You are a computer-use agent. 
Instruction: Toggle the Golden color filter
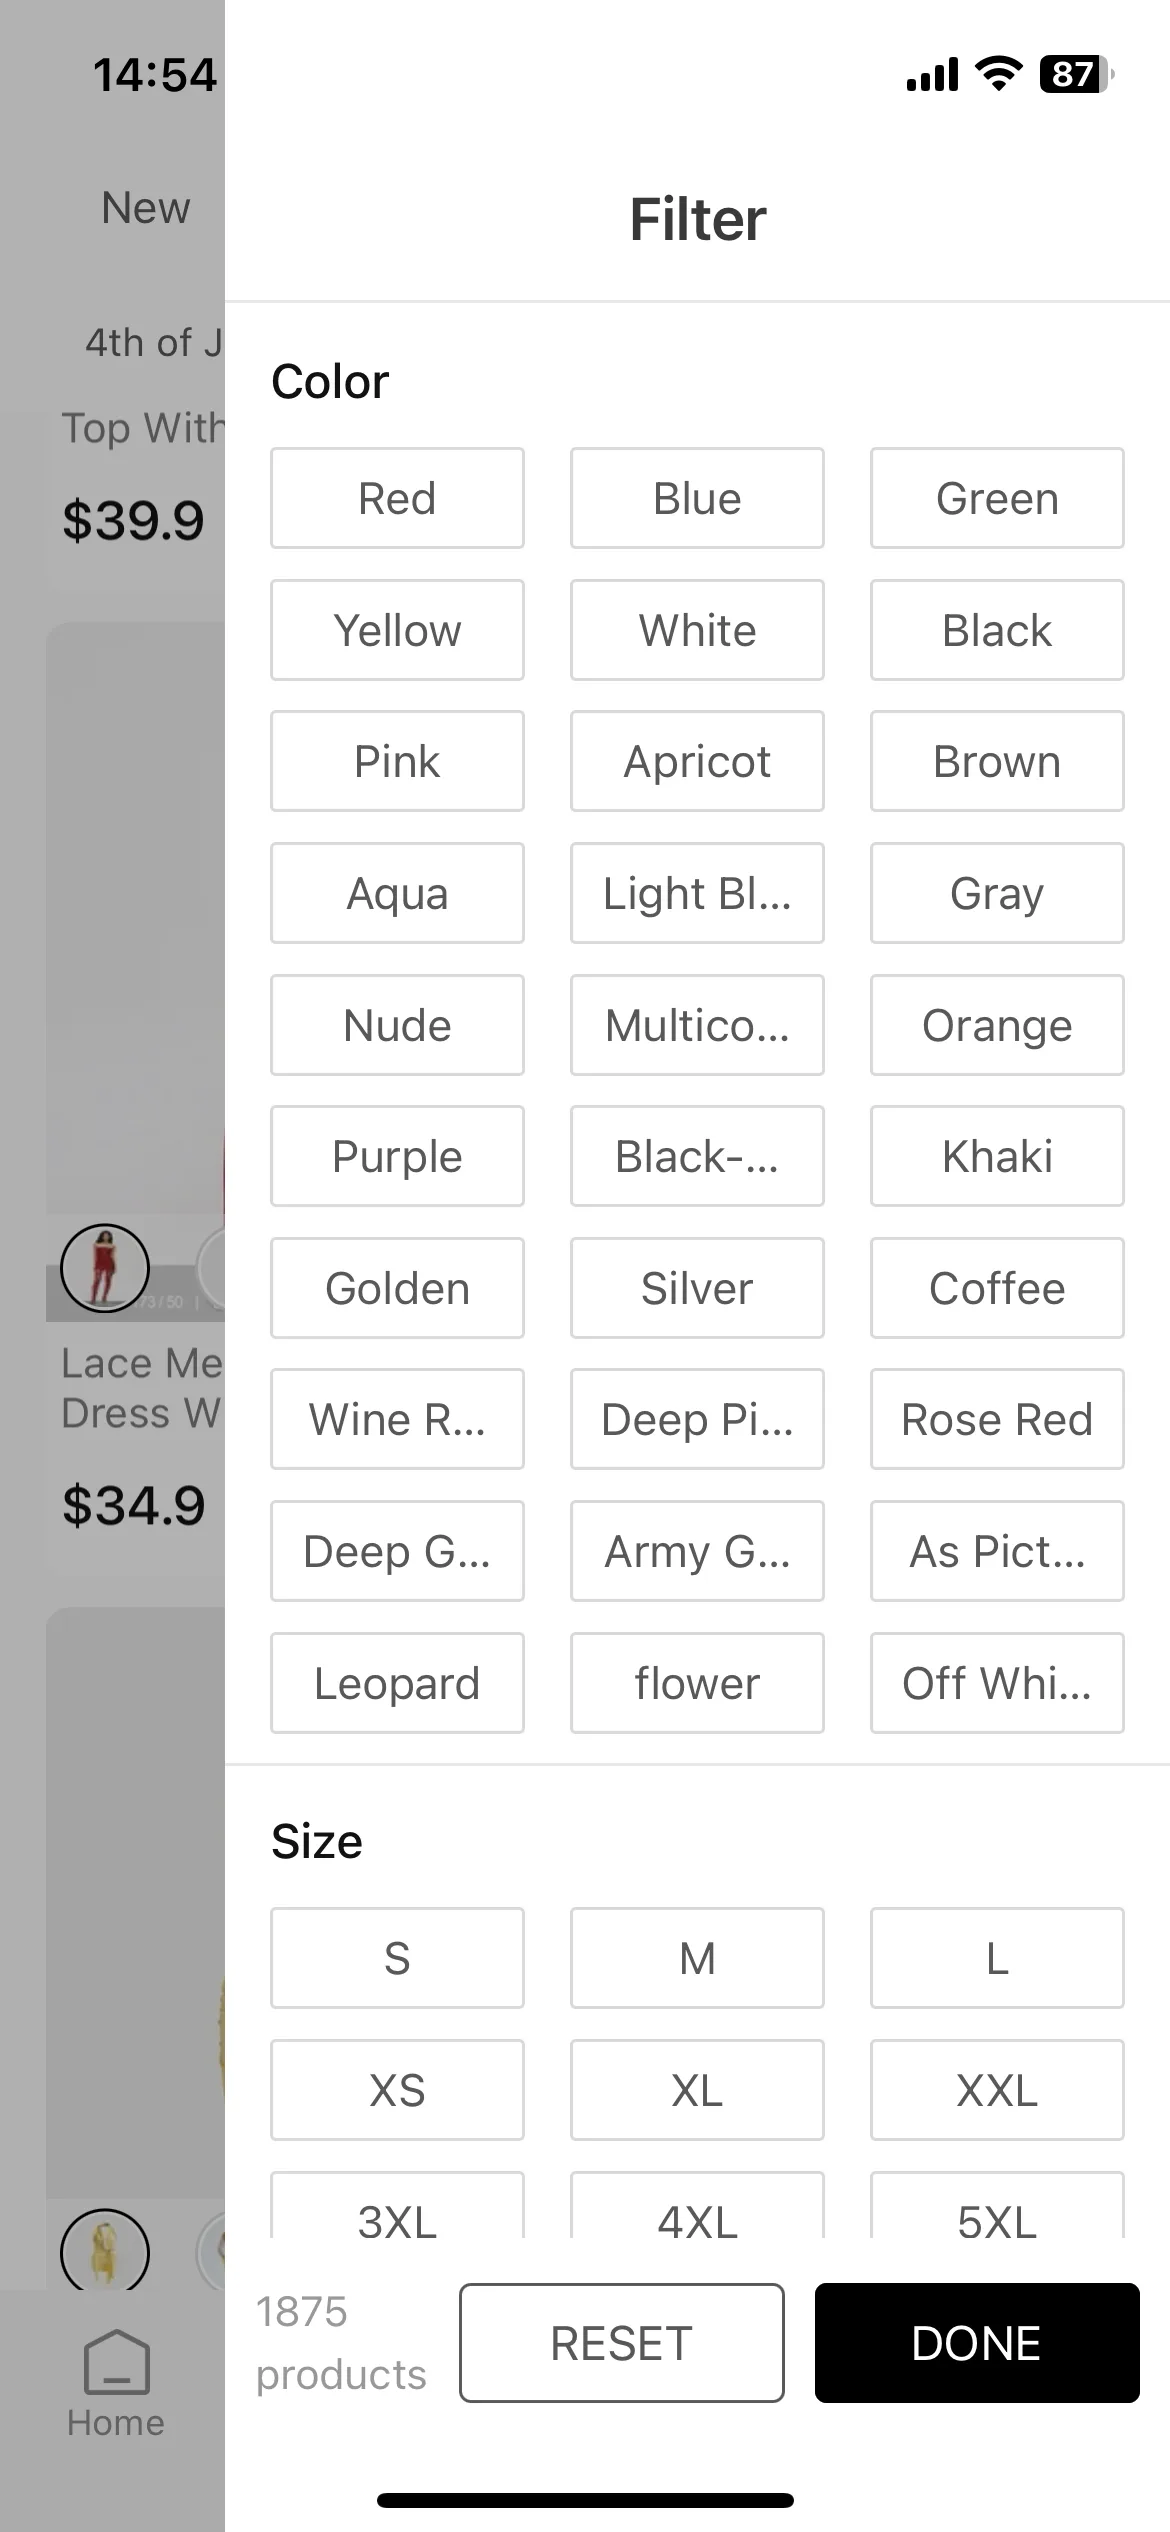pyautogui.click(x=397, y=1288)
